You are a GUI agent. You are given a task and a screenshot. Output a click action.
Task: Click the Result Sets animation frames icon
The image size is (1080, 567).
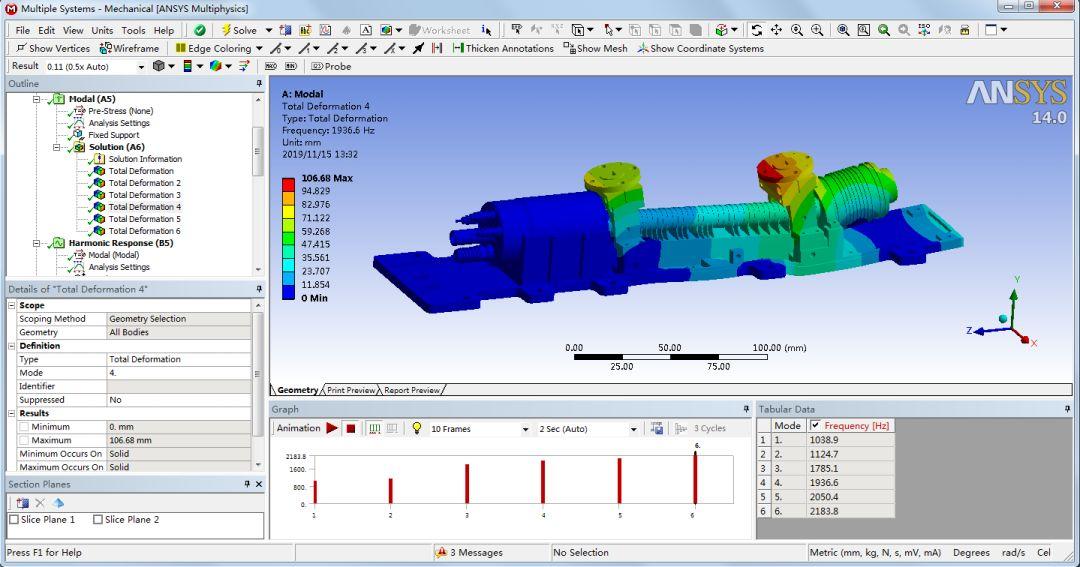tap(392, 429)
